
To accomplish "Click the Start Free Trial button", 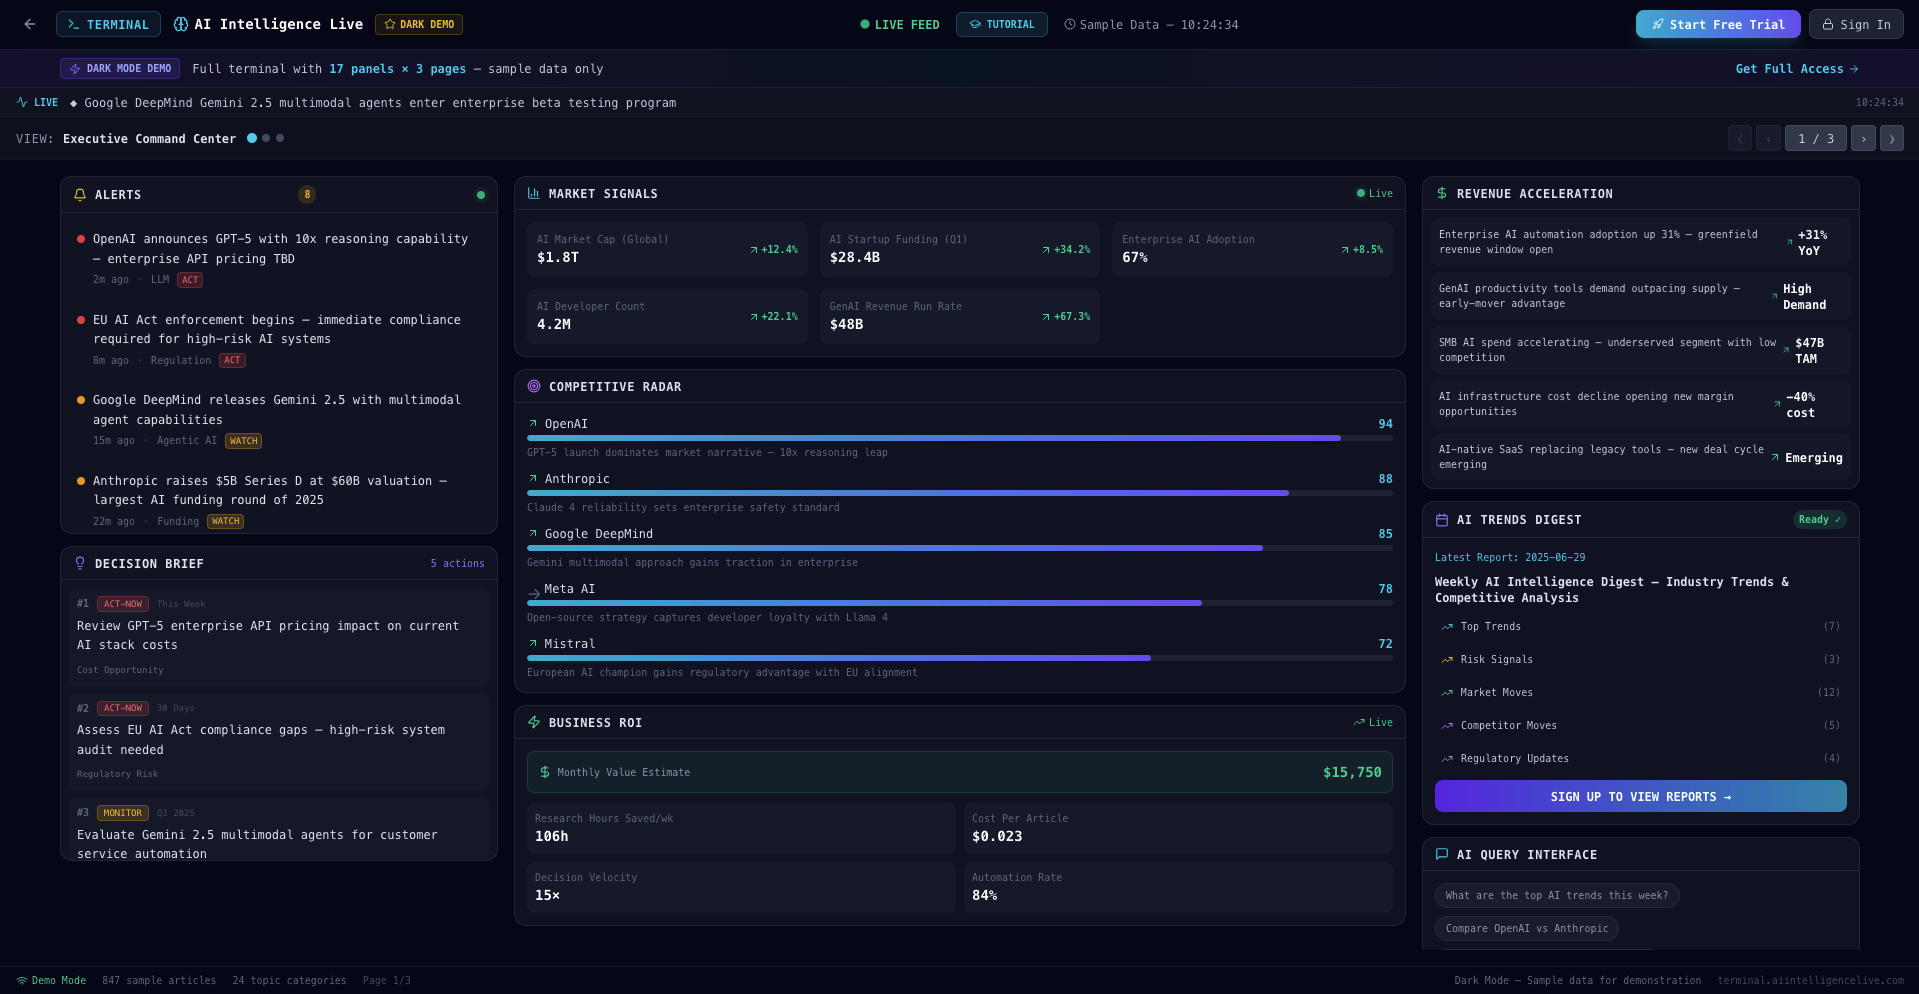I will pos(1717,23).
